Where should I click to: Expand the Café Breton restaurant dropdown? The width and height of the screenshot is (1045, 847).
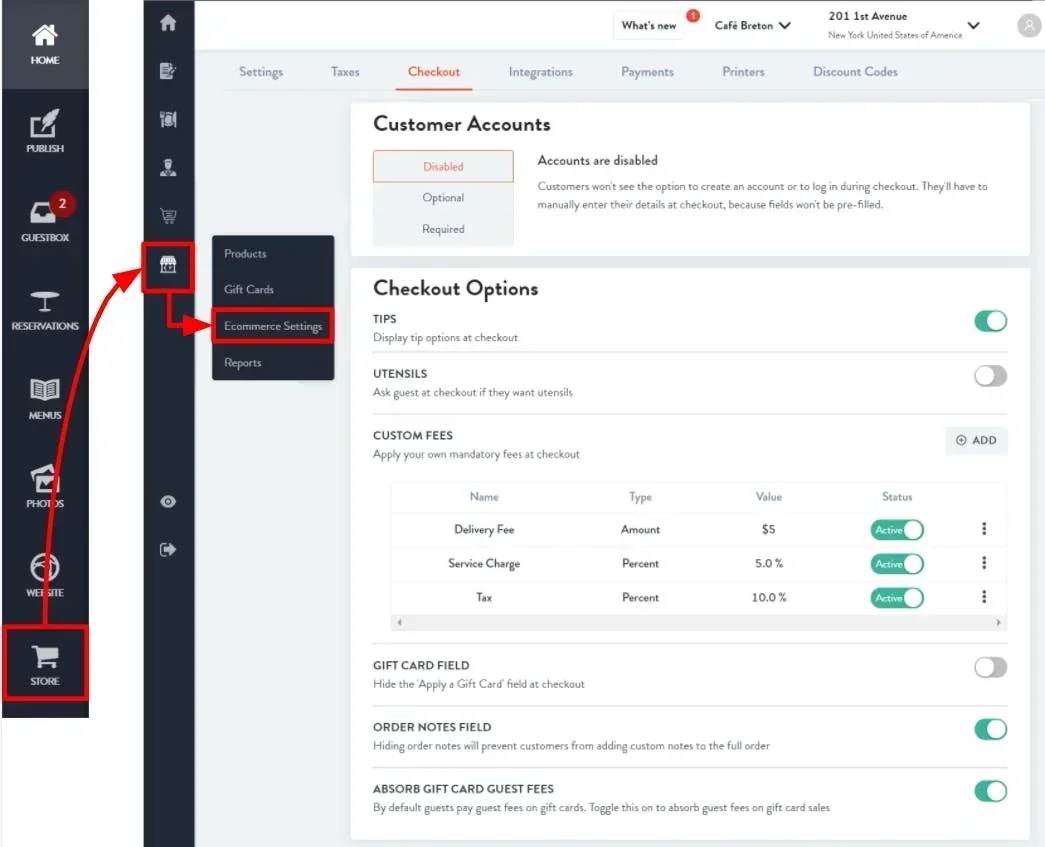[752, 25]
